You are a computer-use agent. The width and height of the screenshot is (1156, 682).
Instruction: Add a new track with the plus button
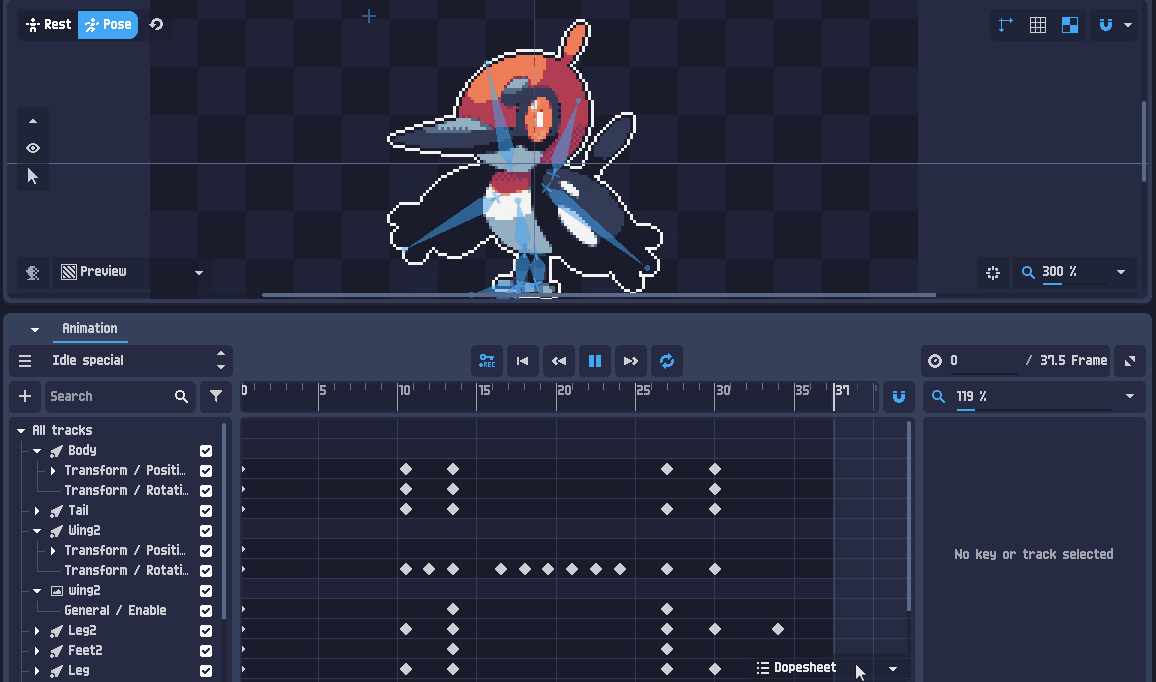[24, 396]
